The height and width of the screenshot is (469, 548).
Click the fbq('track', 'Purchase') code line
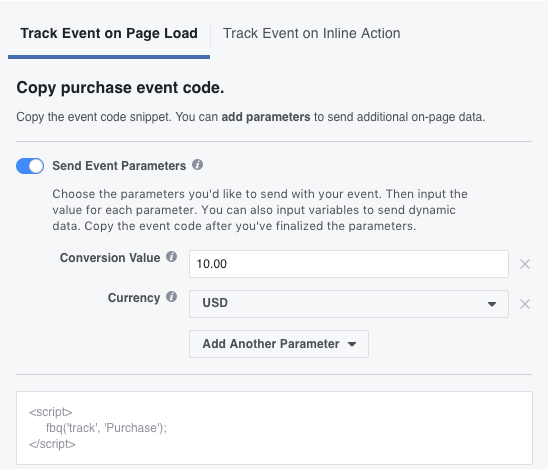tap(106, 428)
